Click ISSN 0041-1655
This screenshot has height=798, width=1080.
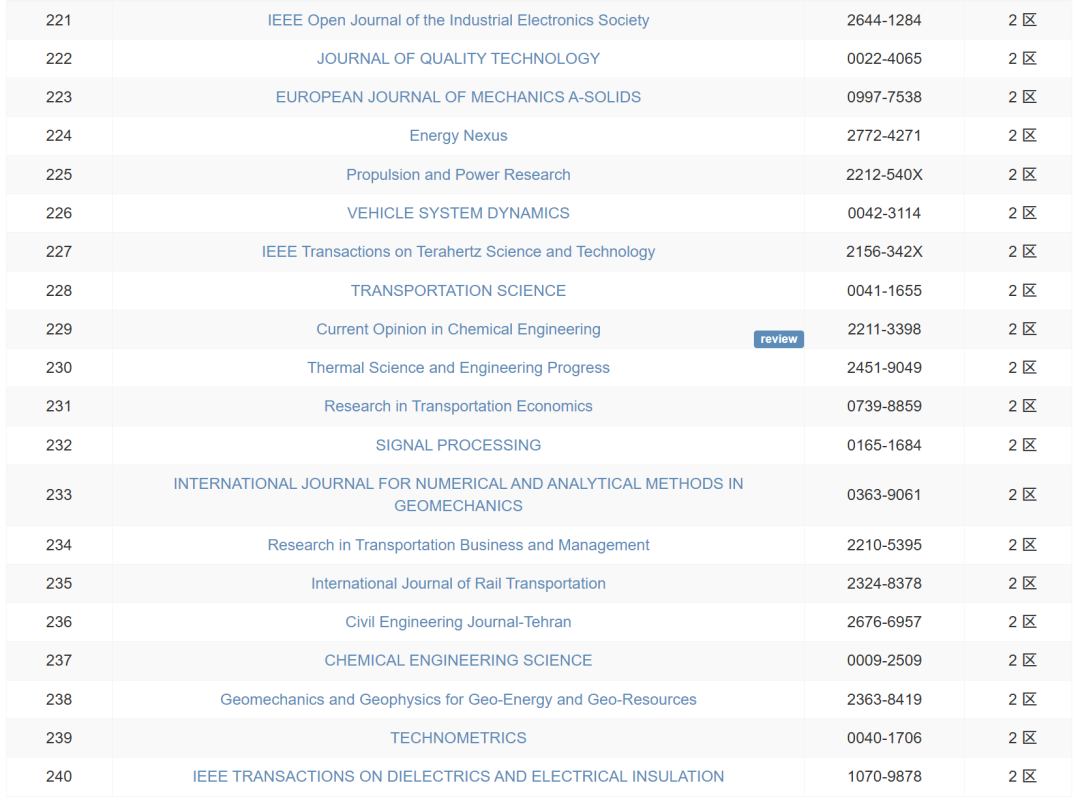coord(884,291)
